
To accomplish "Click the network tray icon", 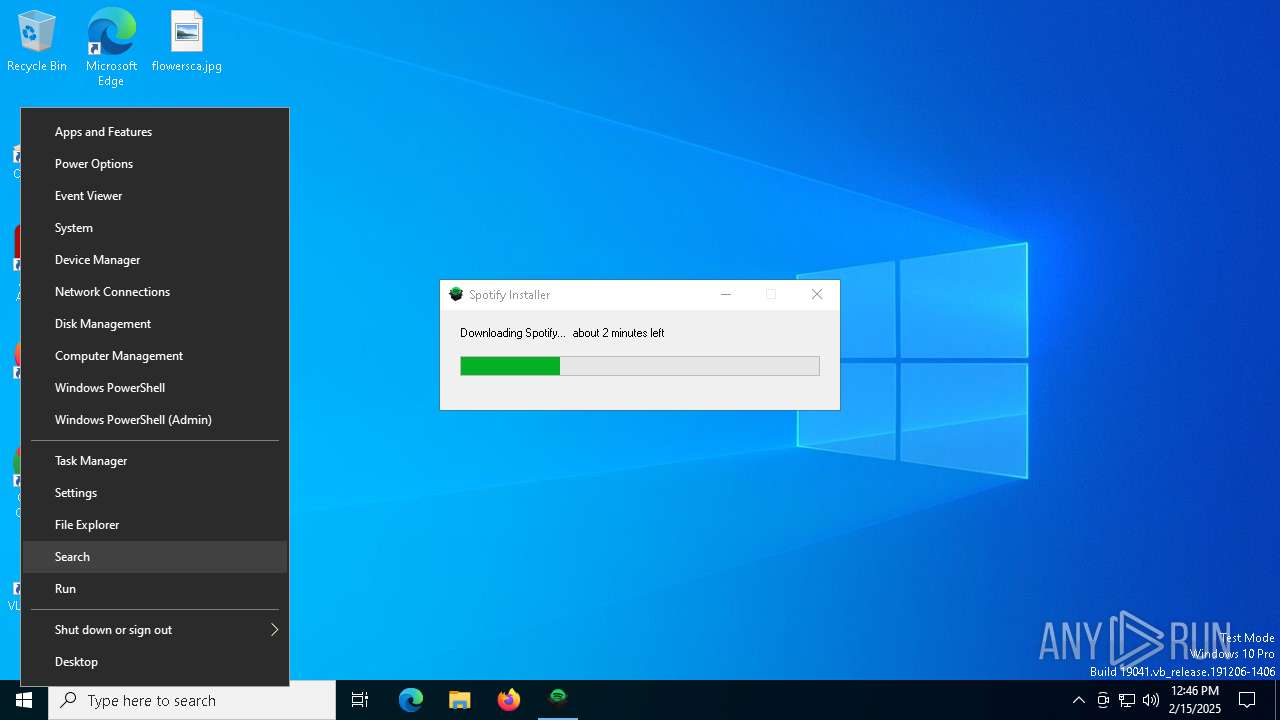I will point(1127,700).
